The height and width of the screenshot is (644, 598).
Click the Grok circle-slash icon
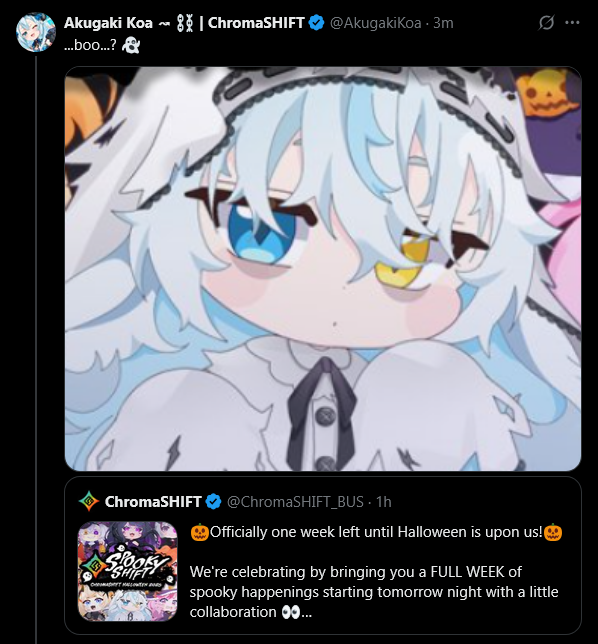(x=546, y=23)
